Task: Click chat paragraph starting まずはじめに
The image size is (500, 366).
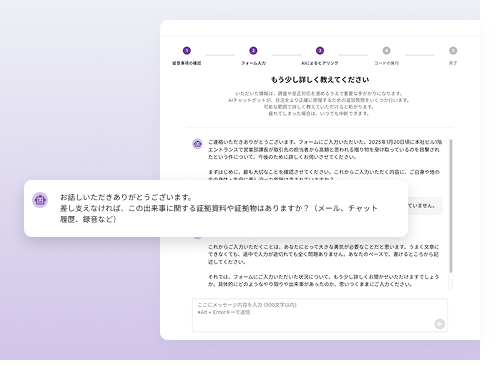Action: [324, 175]
